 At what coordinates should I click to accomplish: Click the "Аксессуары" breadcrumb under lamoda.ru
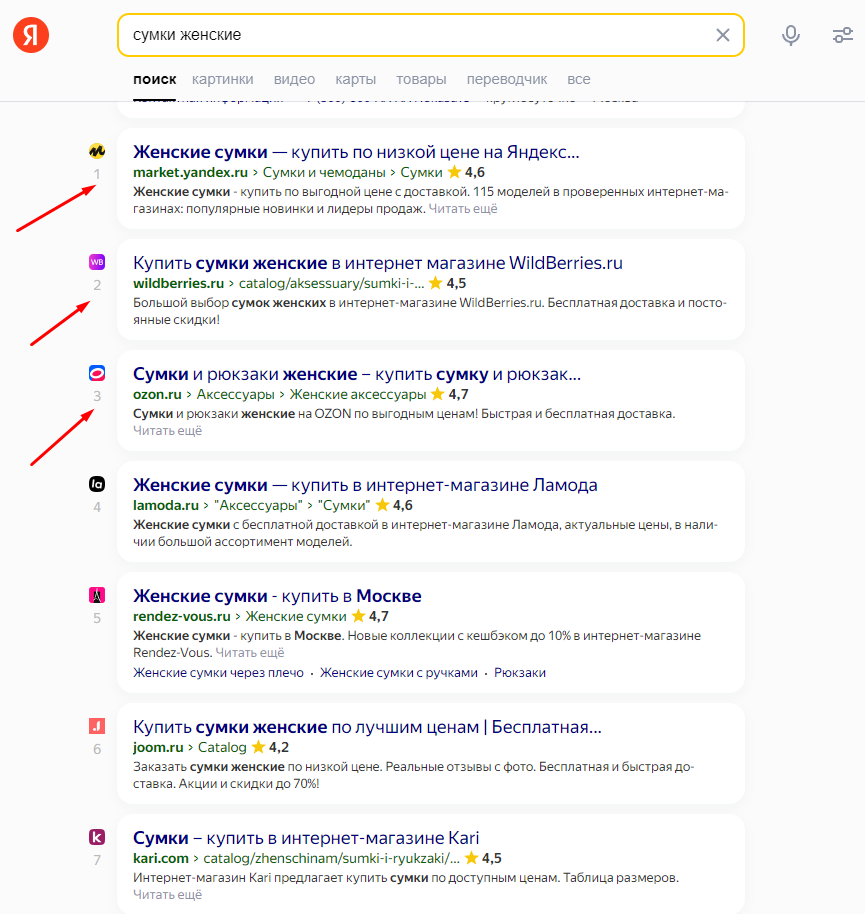pos(258,505)
